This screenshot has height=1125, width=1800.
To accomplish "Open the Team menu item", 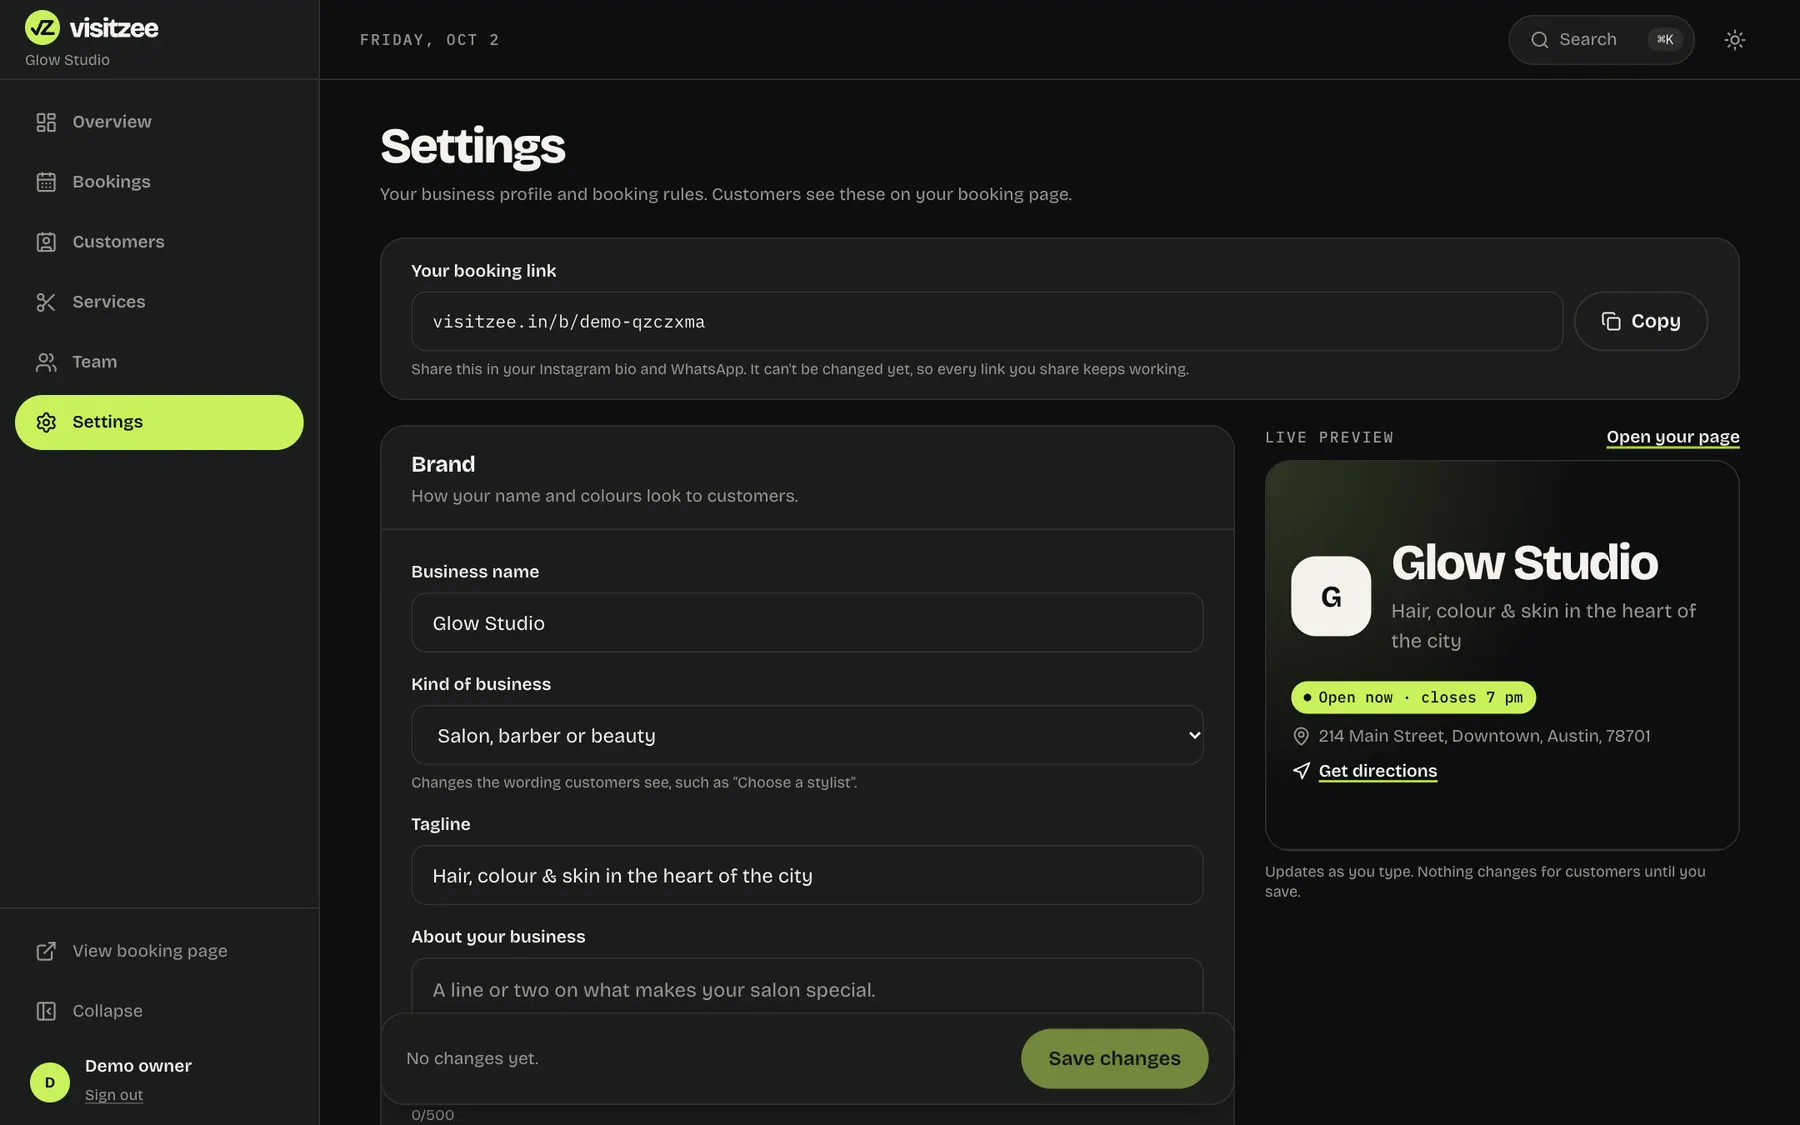I will pos(159,362).
